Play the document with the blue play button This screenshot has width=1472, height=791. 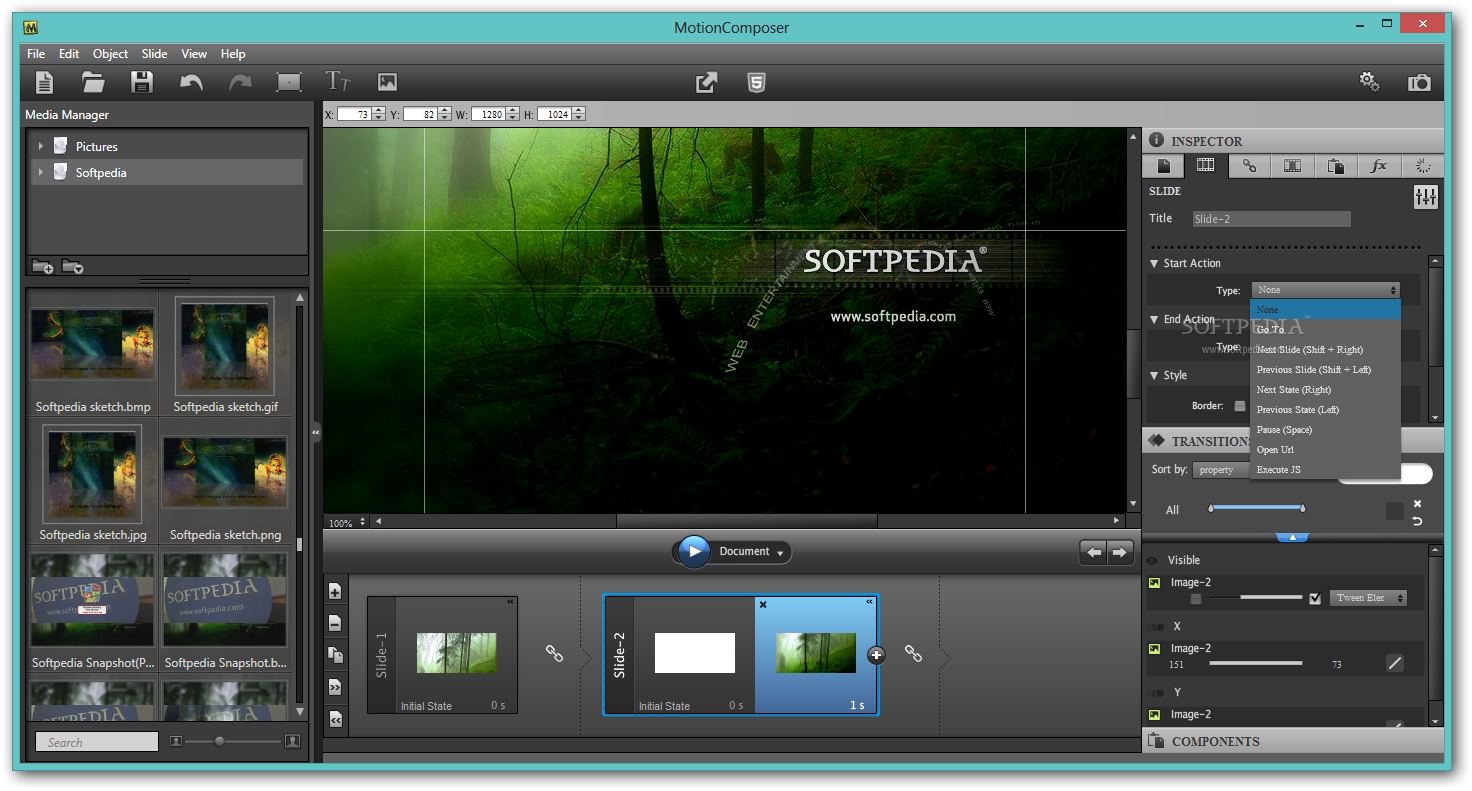(693, 552)
